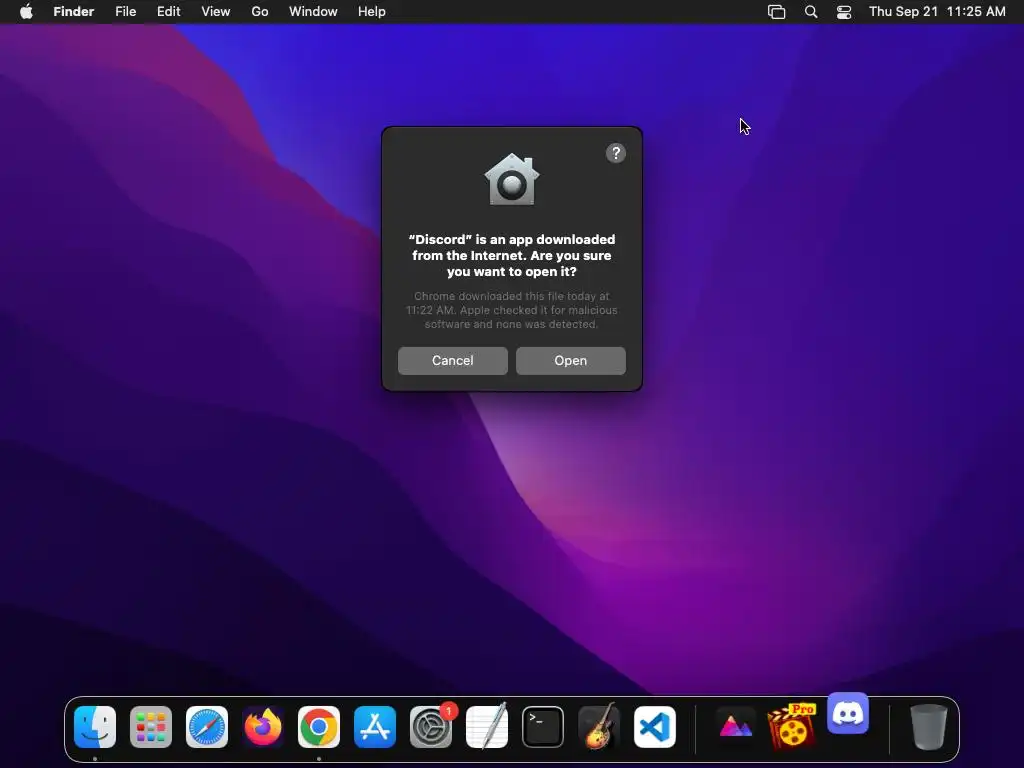Open the File menu
The width and height of the screenshot is (1024, 768).
click(125, 11)
